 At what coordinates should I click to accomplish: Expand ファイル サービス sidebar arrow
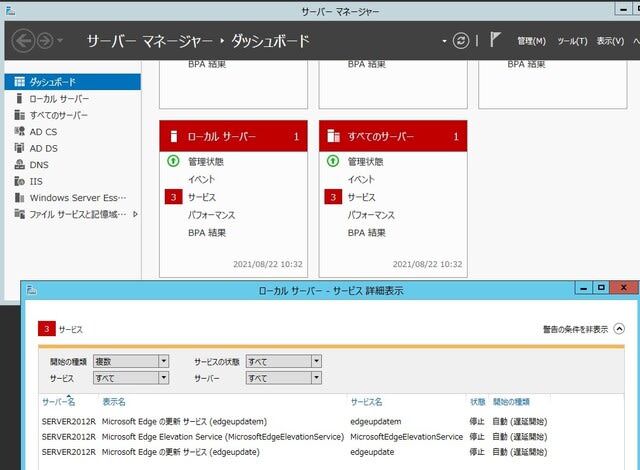[x=135, y=214]
